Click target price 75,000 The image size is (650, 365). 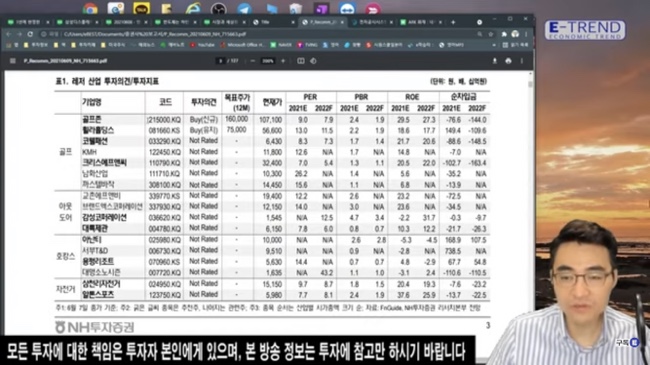[237, 130]
